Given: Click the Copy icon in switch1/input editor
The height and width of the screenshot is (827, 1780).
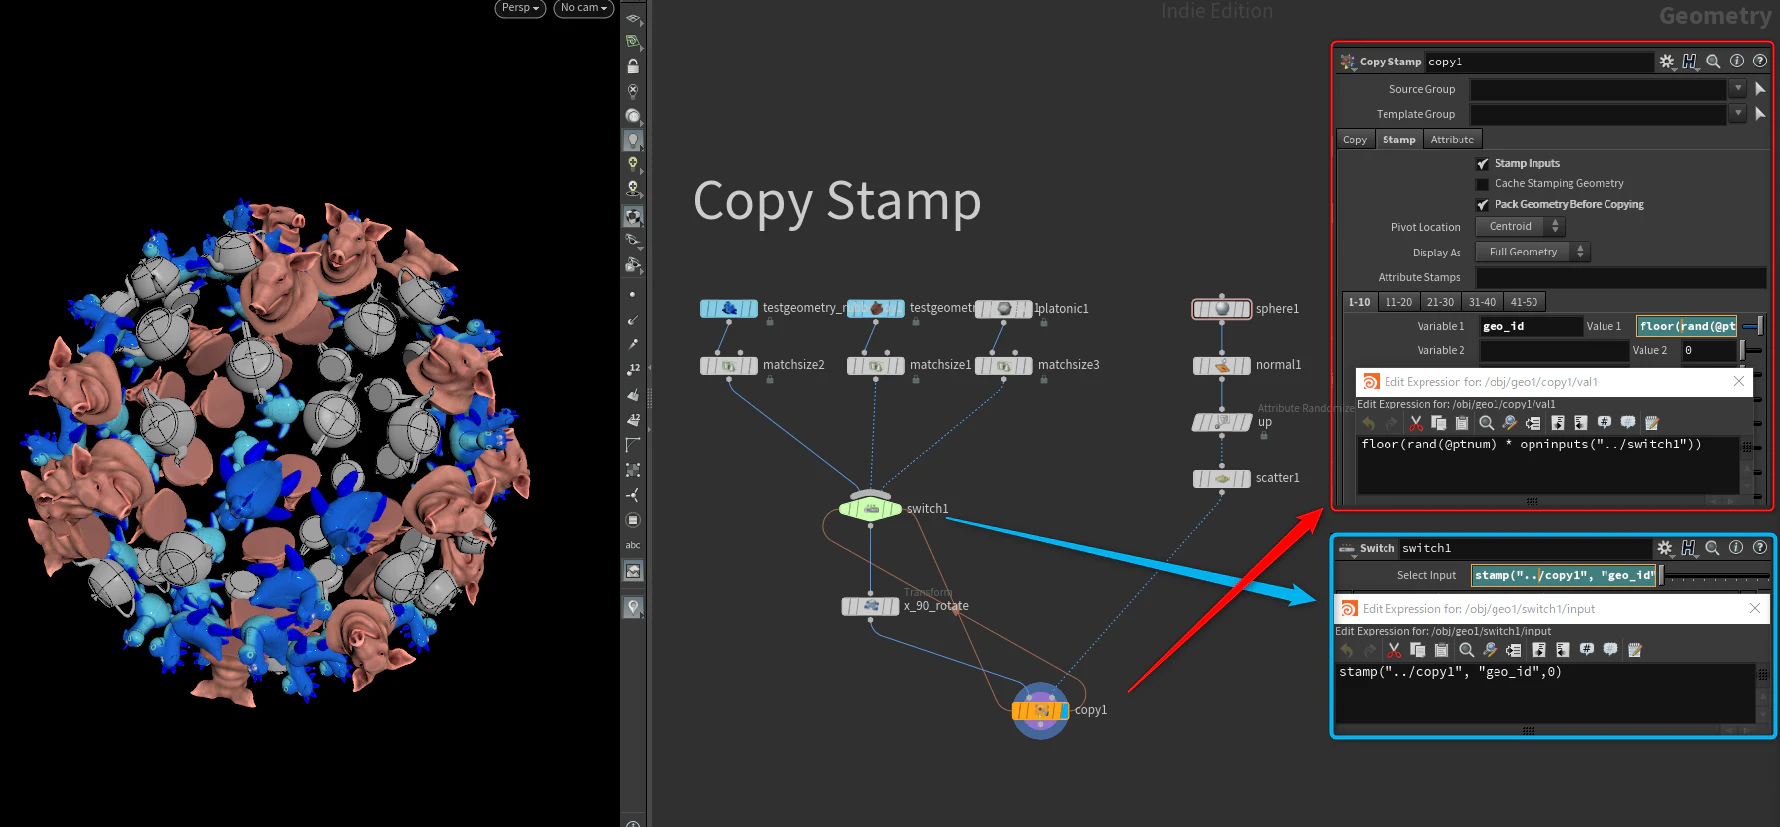Looking at the screenshot, I should [x=1417, y=650].
